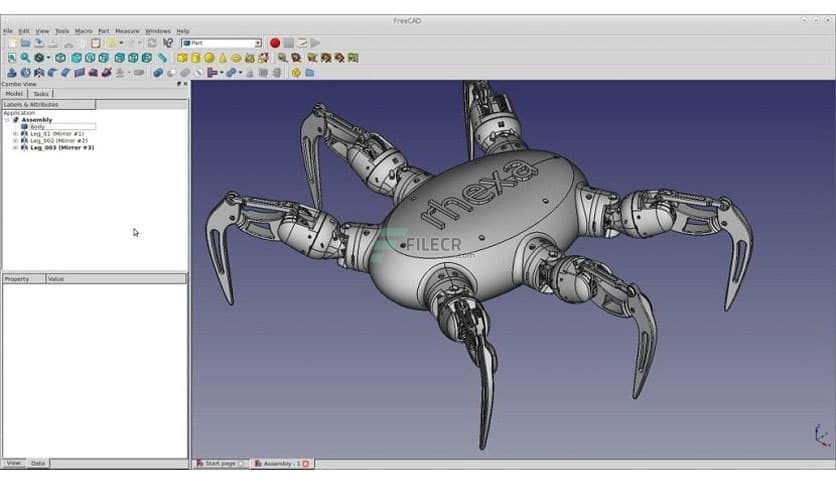Set the axonometric view cube icon
This screenshot has width=836, height=484.
tap(60, 58)
